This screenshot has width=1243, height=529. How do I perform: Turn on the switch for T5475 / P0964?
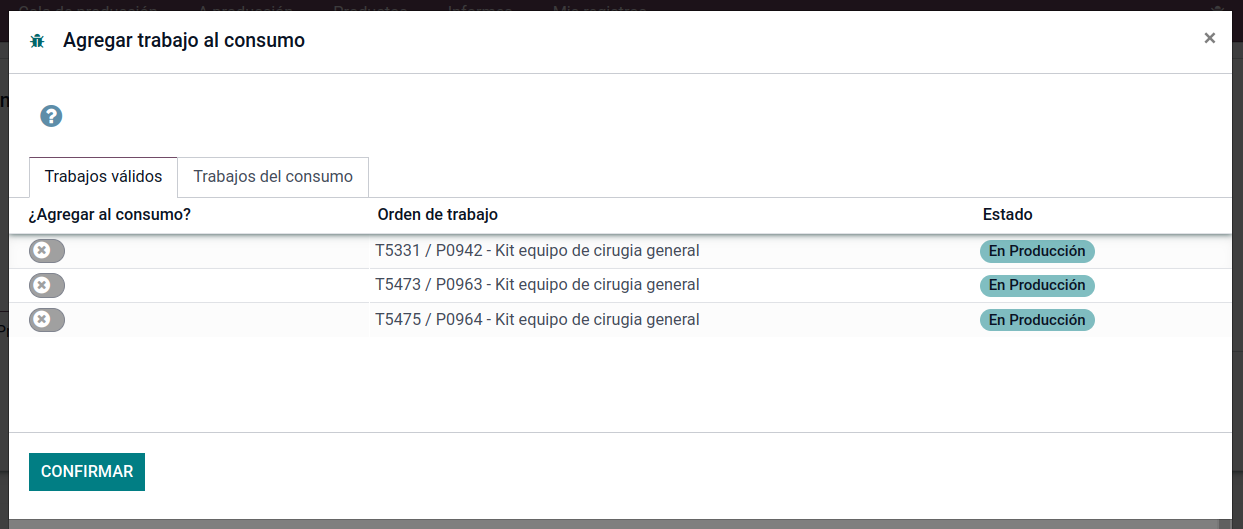[47, 320]
